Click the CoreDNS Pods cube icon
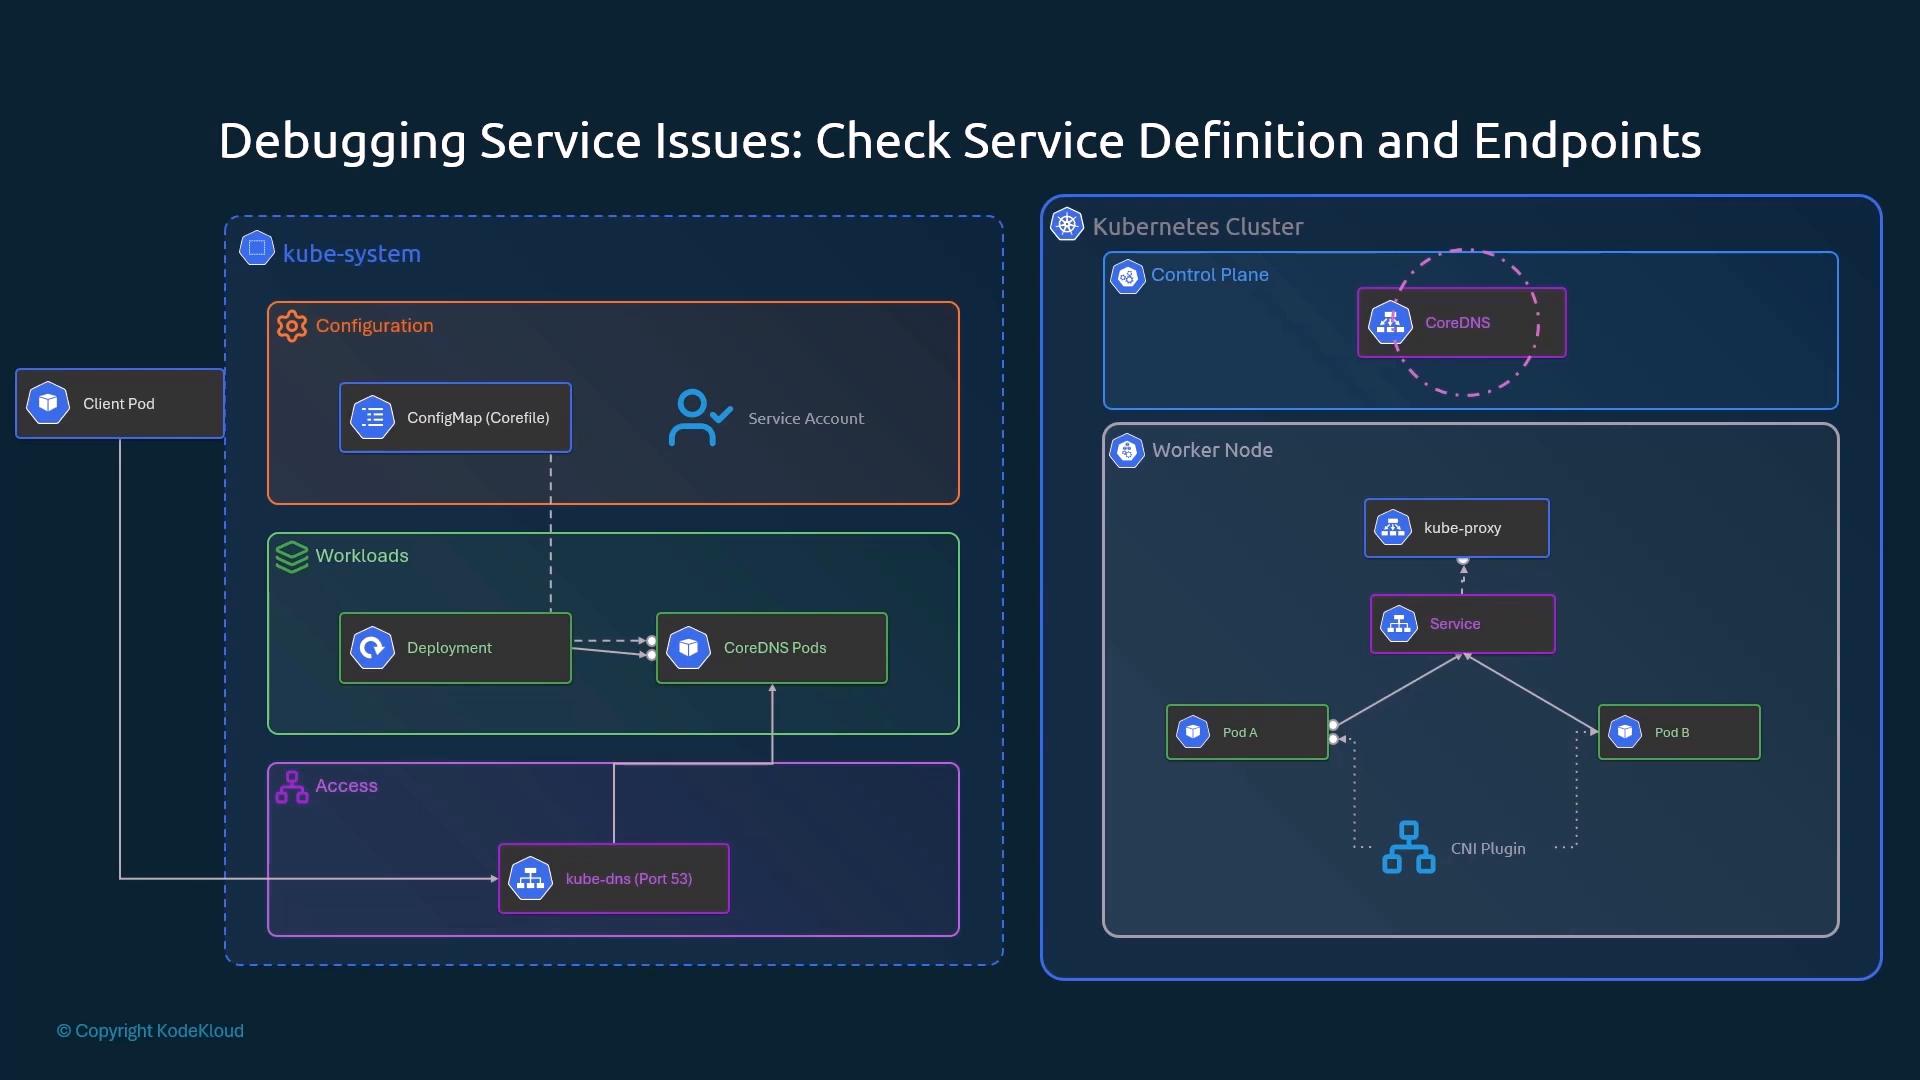The height and width of the screenshot is (1080, 1920). coord(689,648)
